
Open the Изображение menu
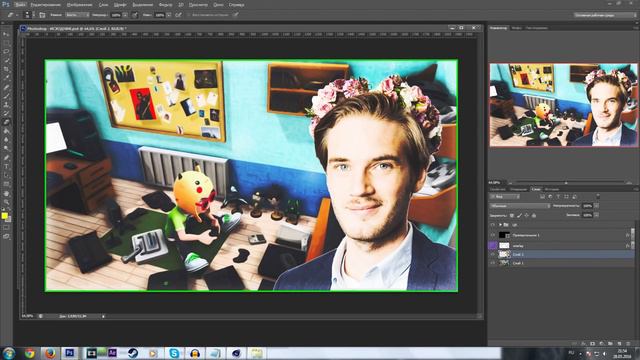click(79, 5)
